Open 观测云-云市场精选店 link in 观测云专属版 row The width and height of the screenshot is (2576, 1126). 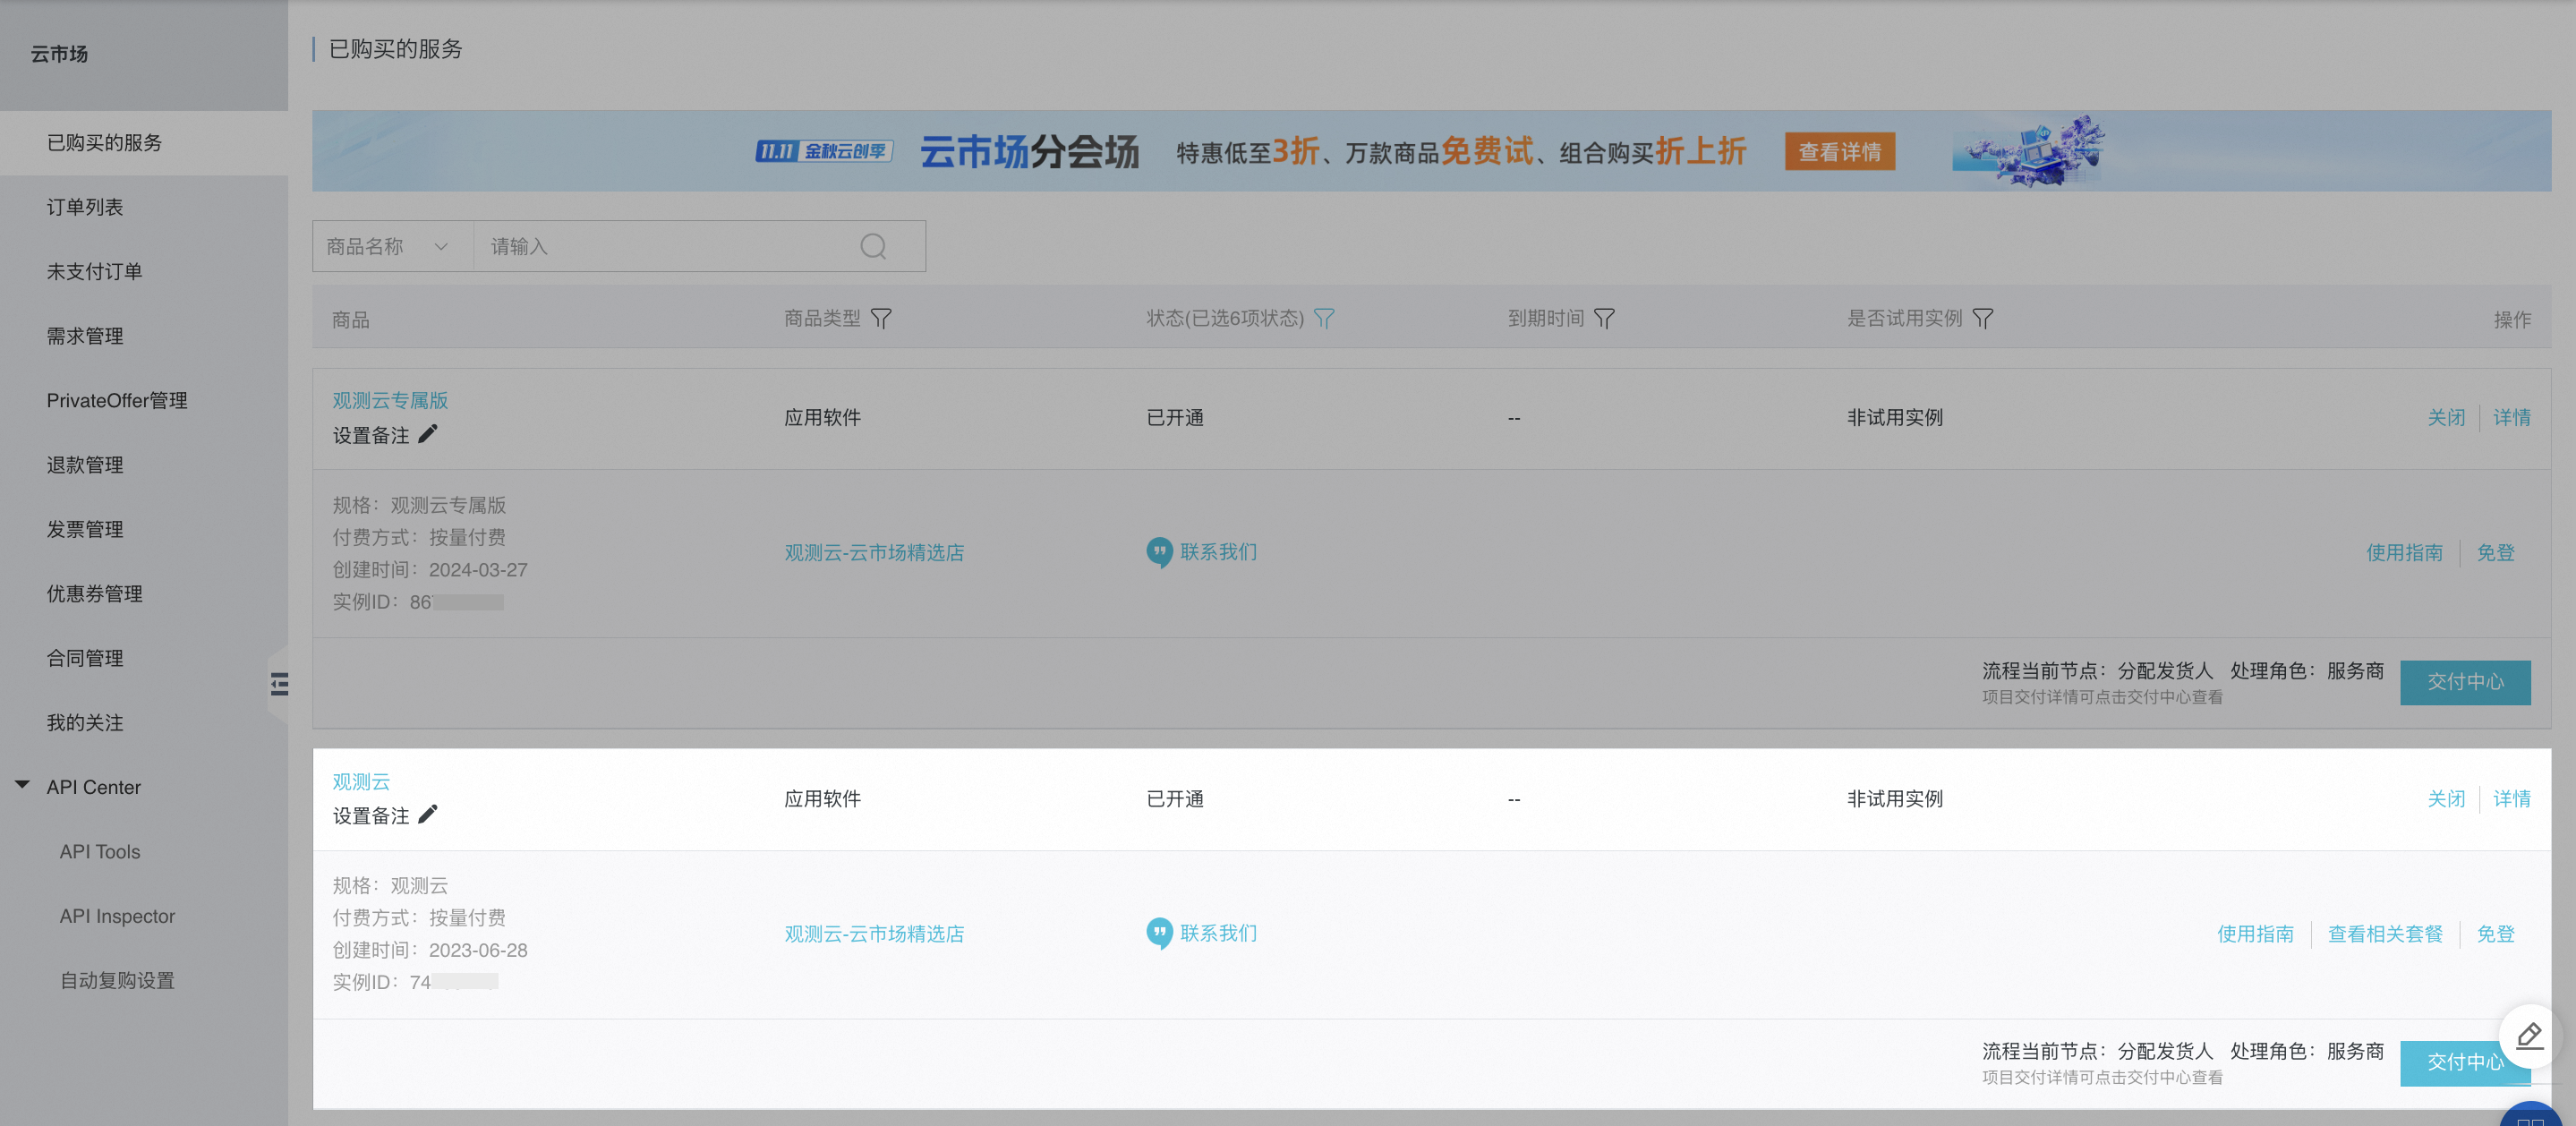pyautogui.click(x=874, y=553)
